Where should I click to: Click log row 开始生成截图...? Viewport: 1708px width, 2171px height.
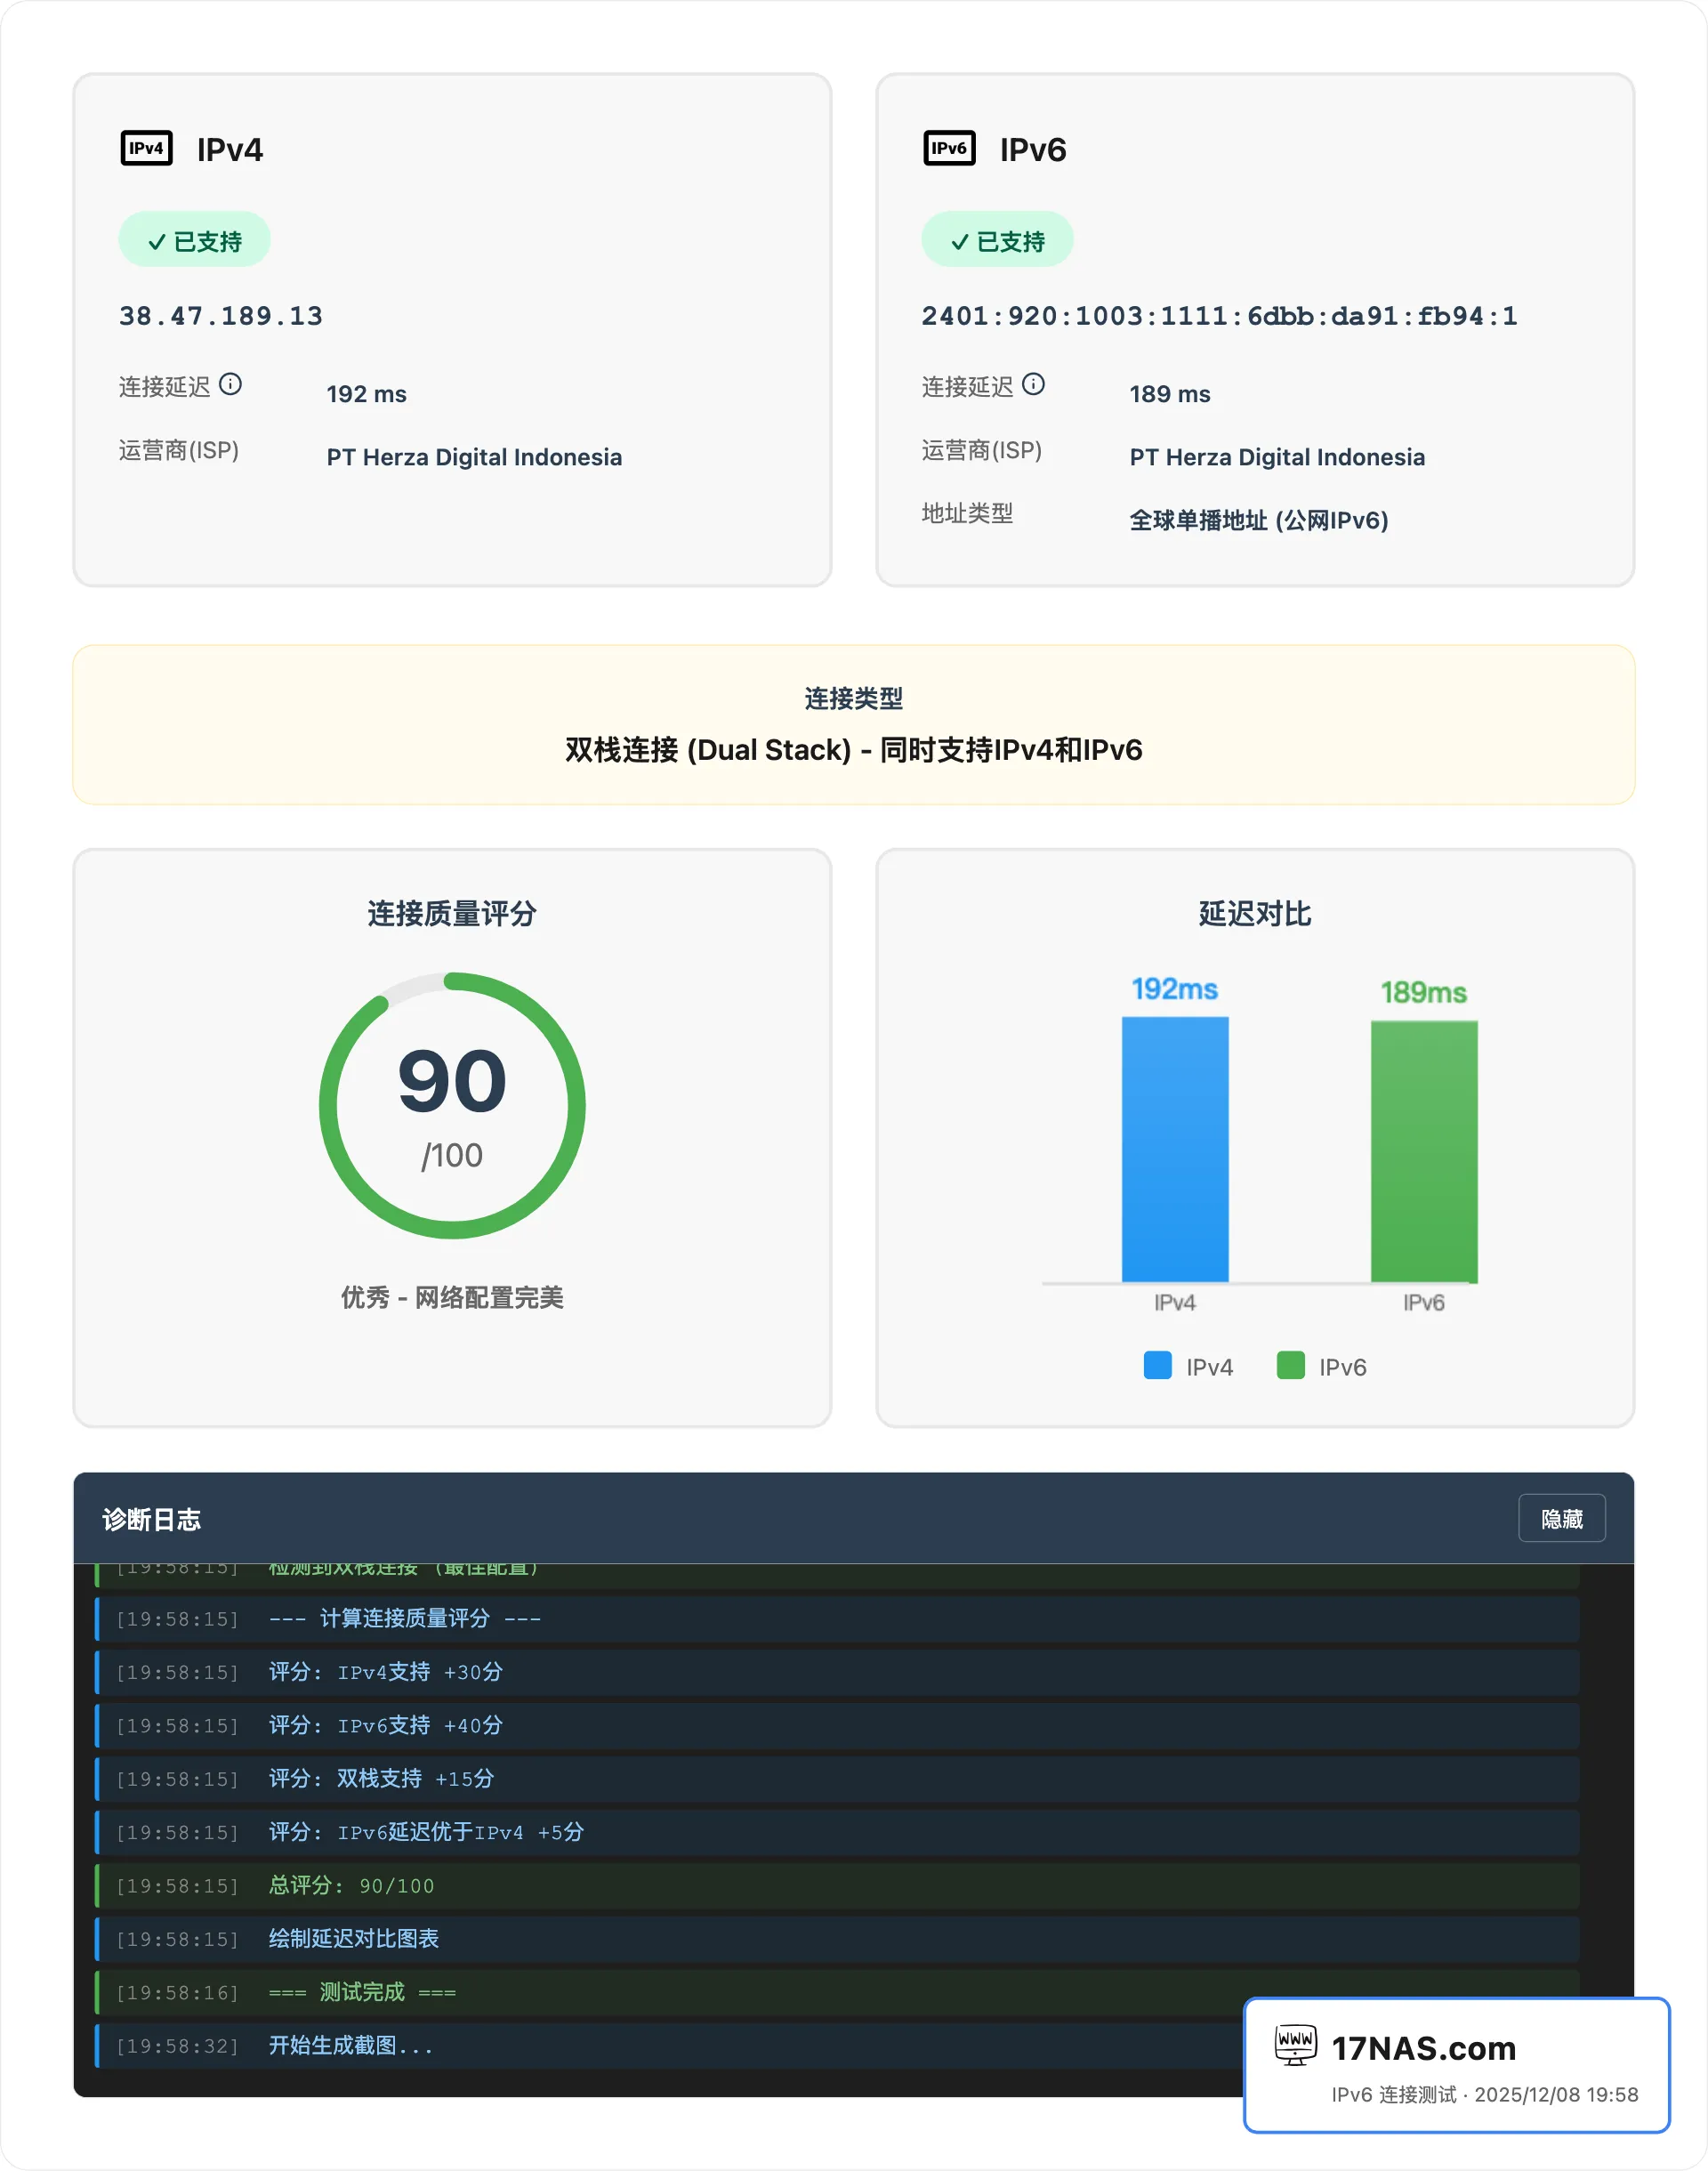[x=669, y=2046]
